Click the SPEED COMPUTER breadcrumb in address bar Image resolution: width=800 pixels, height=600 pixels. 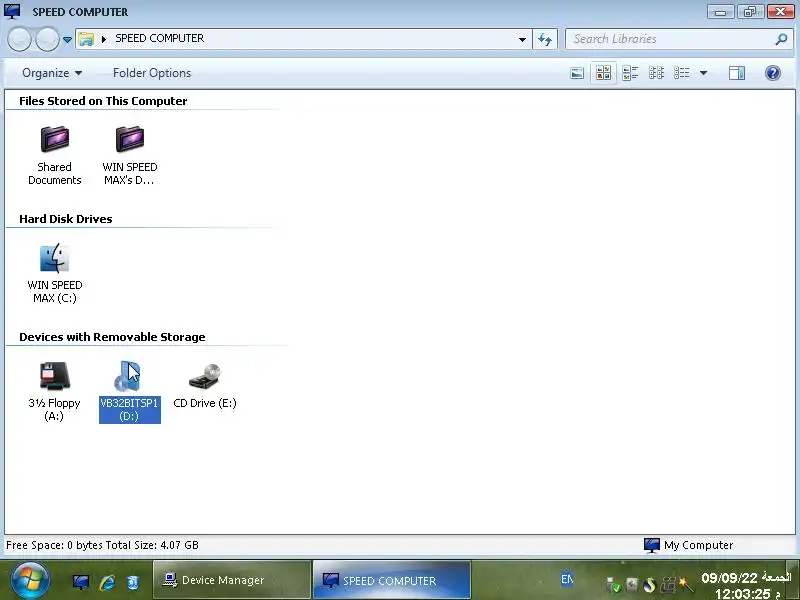click(x=160, y=38)
